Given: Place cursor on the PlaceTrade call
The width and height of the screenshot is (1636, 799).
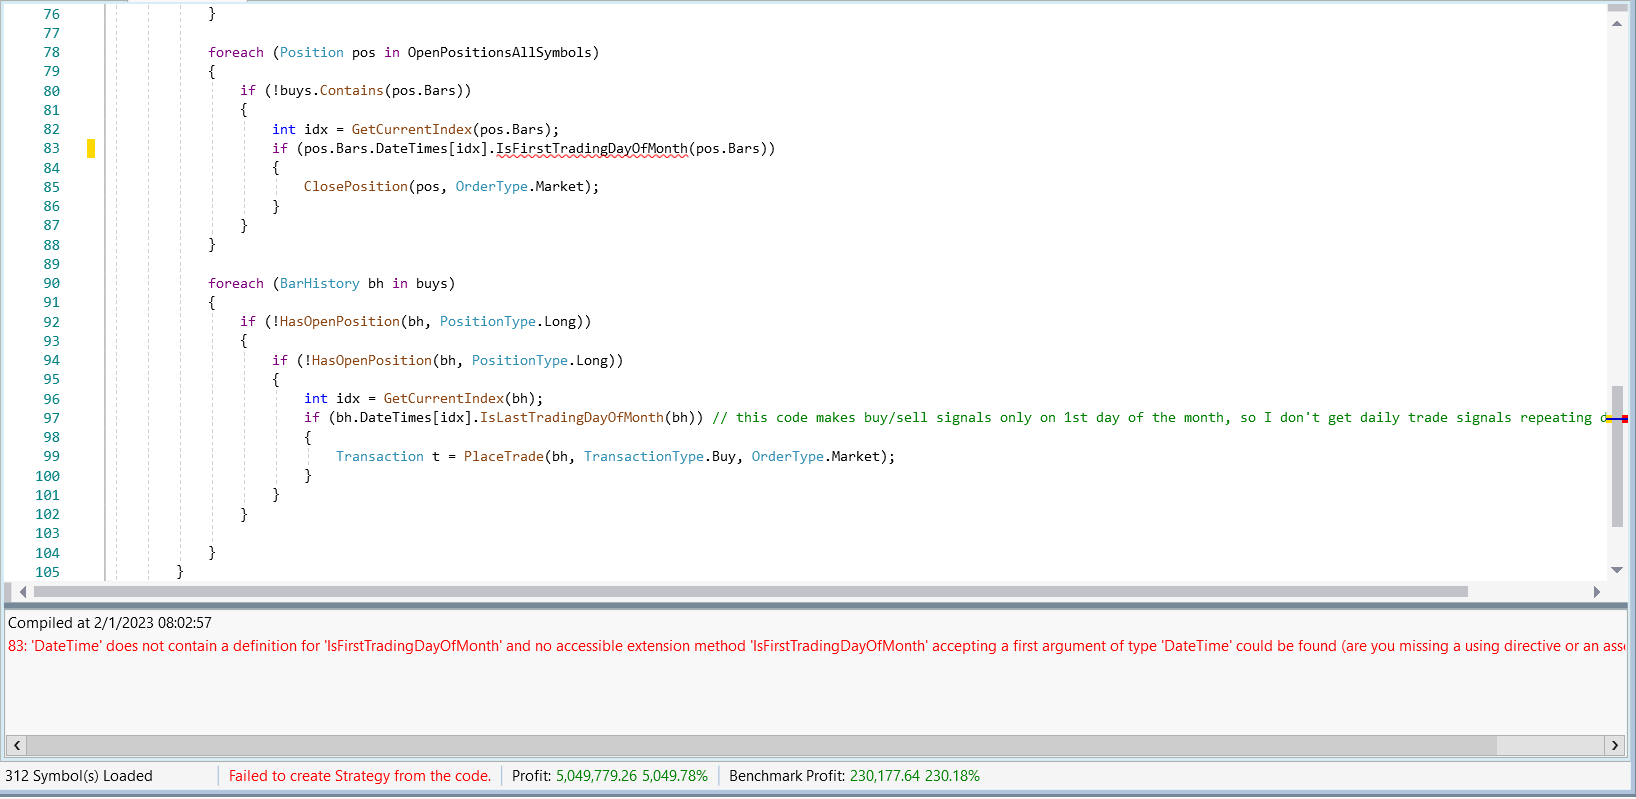Looking at the screenshot, I should [503, 457].
